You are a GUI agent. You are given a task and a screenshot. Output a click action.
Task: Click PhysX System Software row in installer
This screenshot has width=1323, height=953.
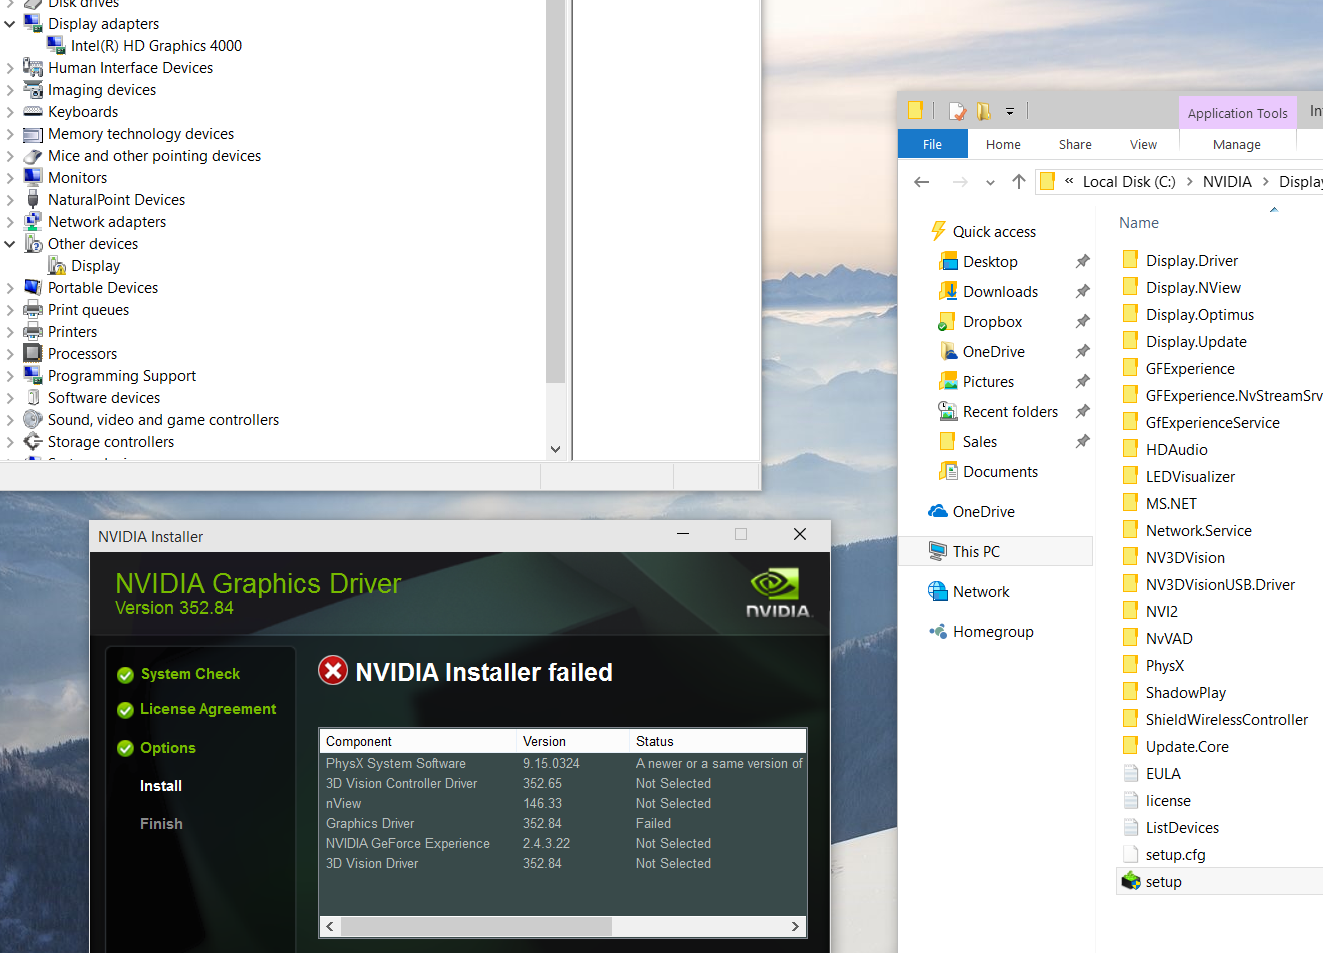(563, 763)
